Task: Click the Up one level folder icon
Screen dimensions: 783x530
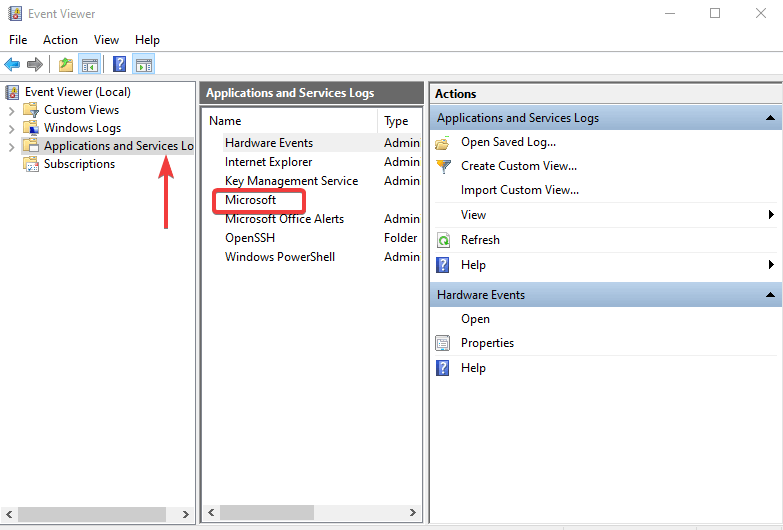Action: click(66, 64)
